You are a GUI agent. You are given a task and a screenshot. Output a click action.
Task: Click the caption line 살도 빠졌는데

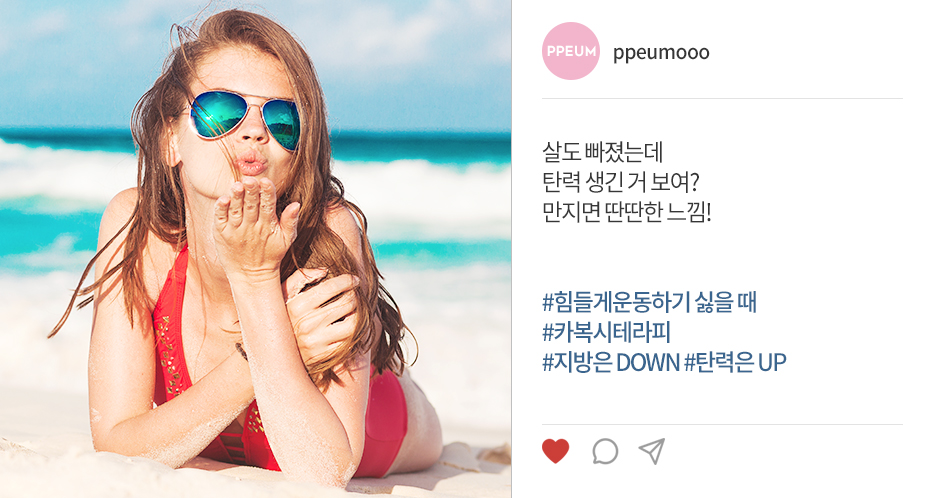602,152
